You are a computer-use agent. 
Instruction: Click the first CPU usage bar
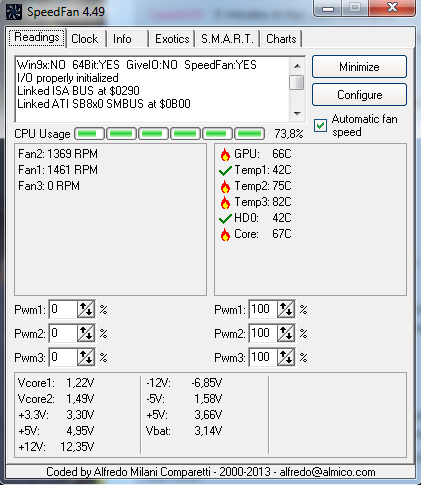point(89,134)
